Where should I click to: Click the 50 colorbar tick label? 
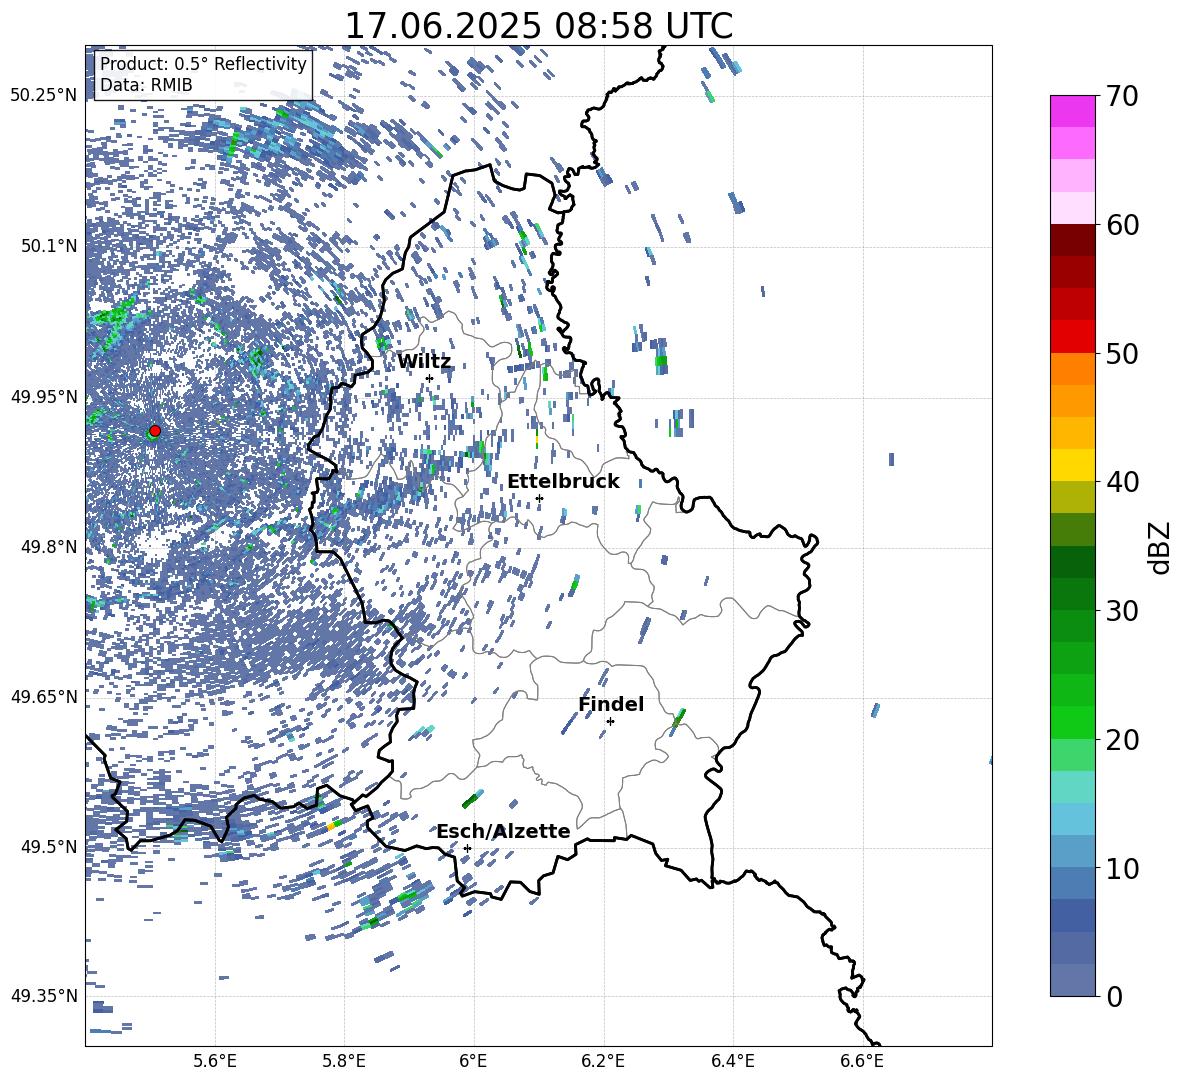click(1122, 353)
